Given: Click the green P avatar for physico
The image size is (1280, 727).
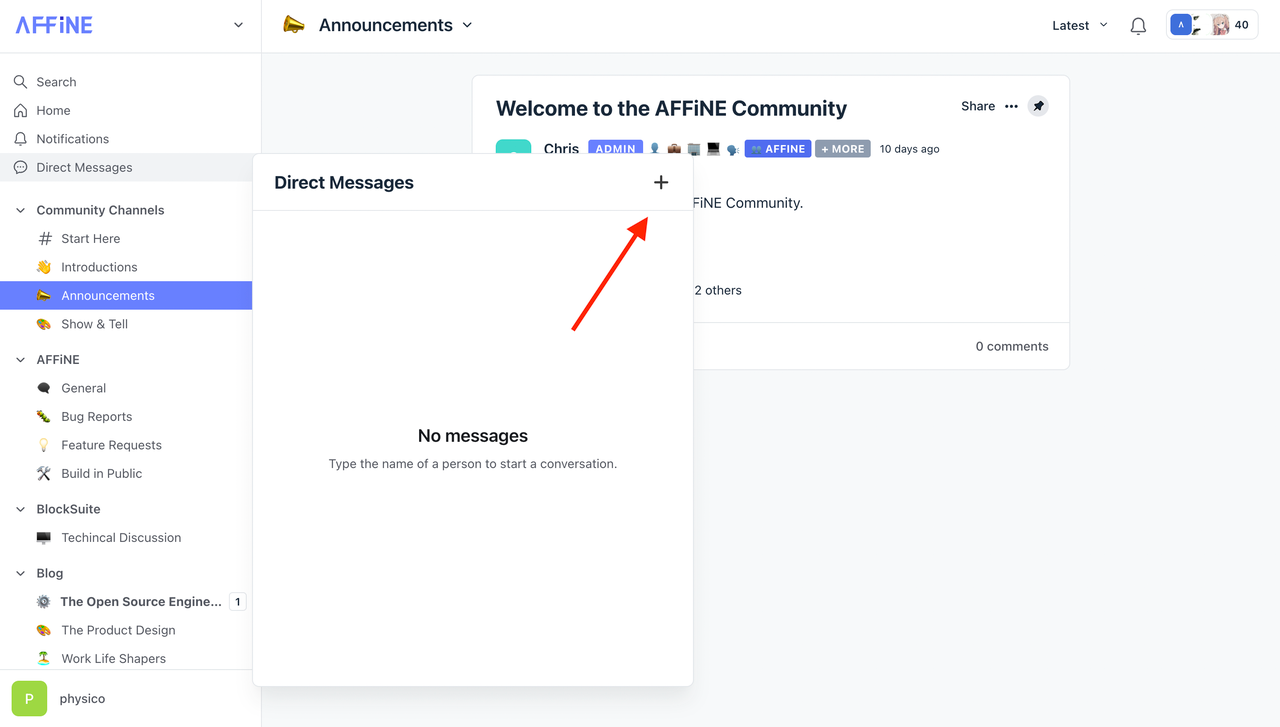Looking at the screenshot, I should (x=29, y=698).
